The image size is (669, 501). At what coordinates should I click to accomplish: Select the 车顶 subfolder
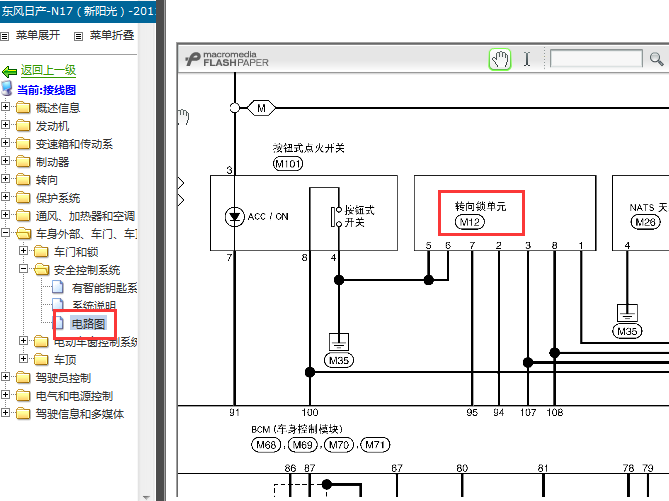[x=65, y=360]
